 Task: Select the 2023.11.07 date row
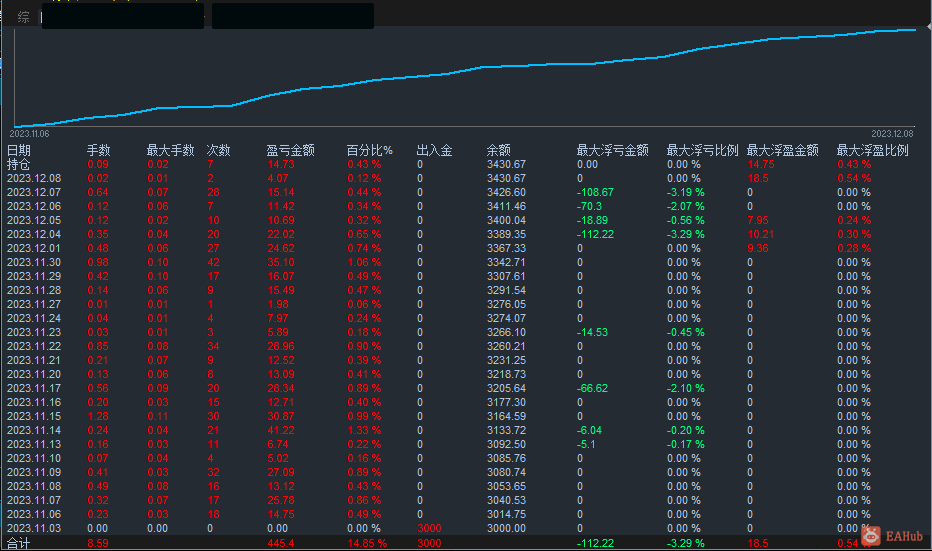coord(34,500)
